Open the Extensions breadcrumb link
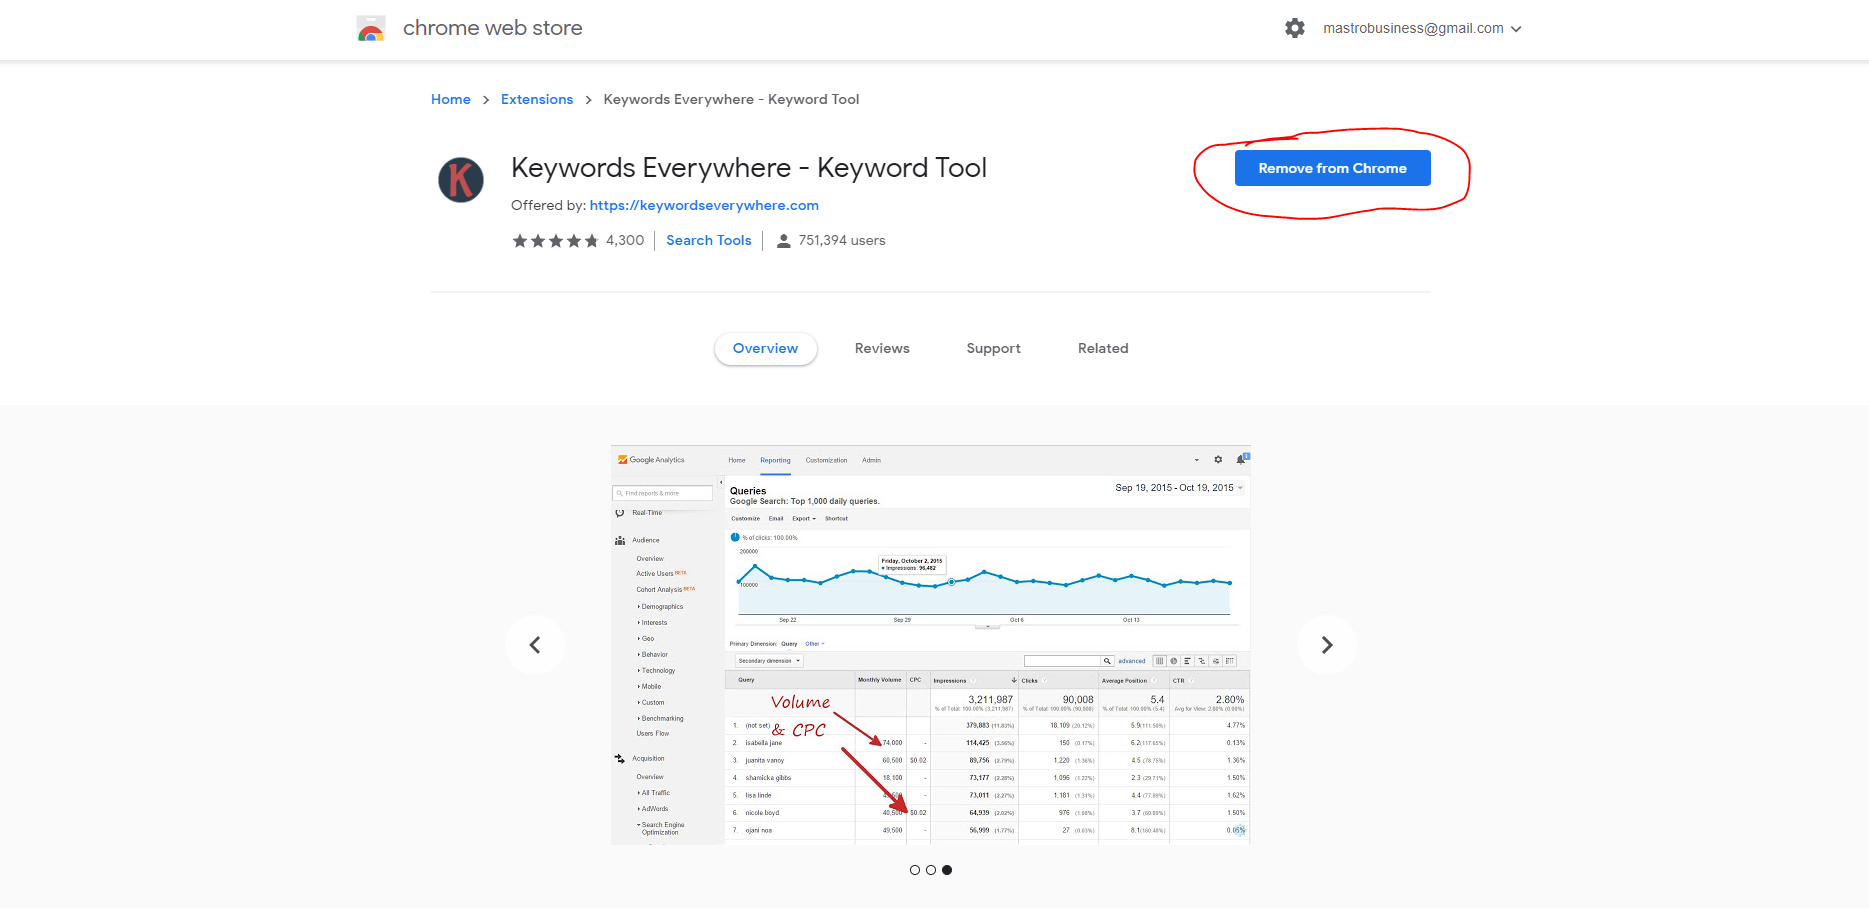The width and height of the screenshot is (1869, 908). [x=537, y=99]
